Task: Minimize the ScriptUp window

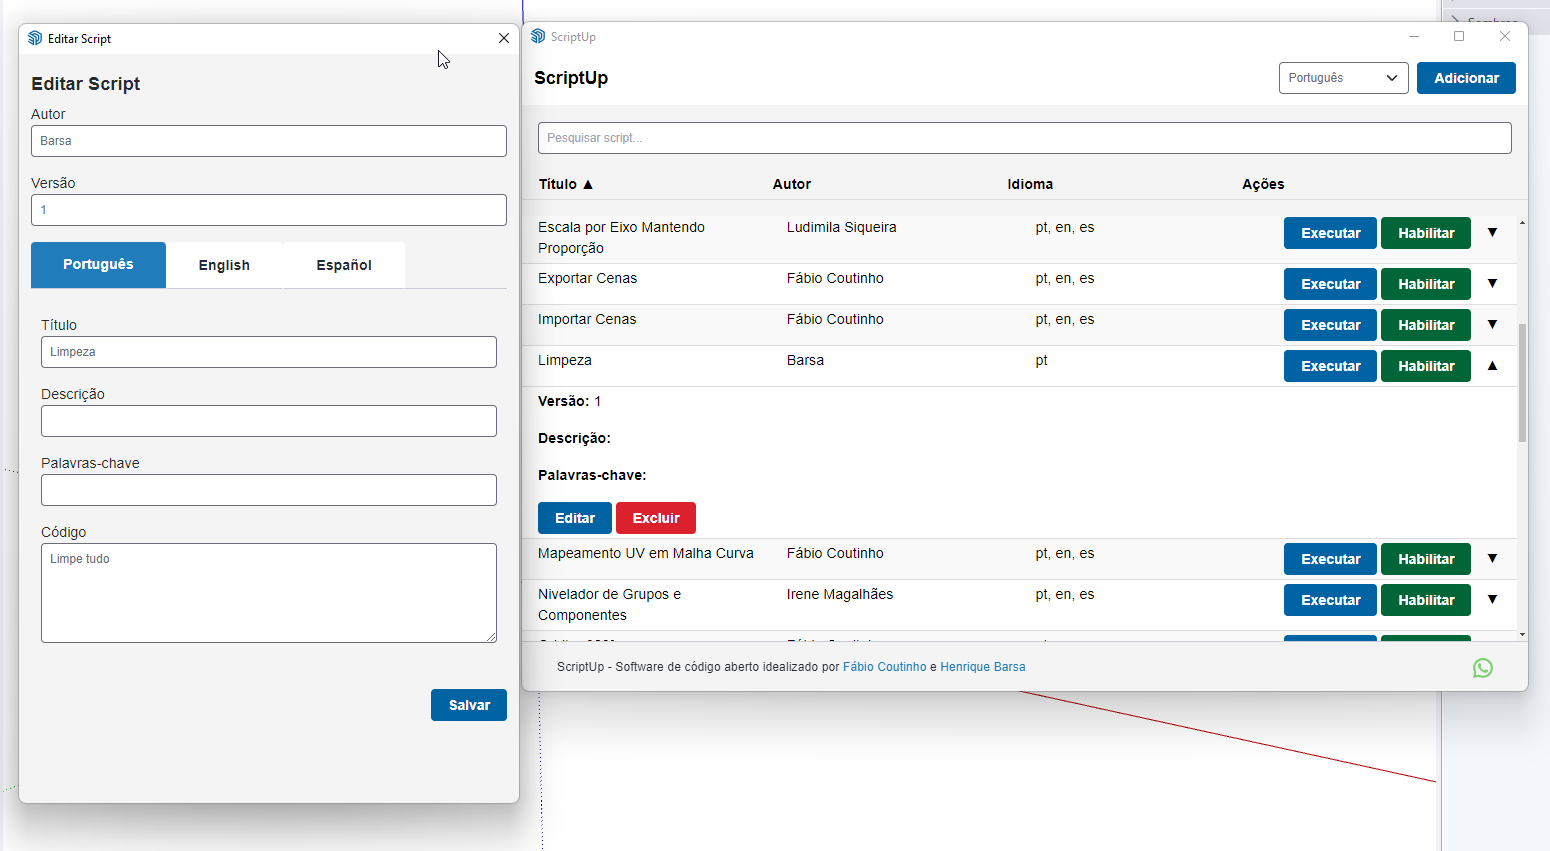Action: [x=1414, y=36]
